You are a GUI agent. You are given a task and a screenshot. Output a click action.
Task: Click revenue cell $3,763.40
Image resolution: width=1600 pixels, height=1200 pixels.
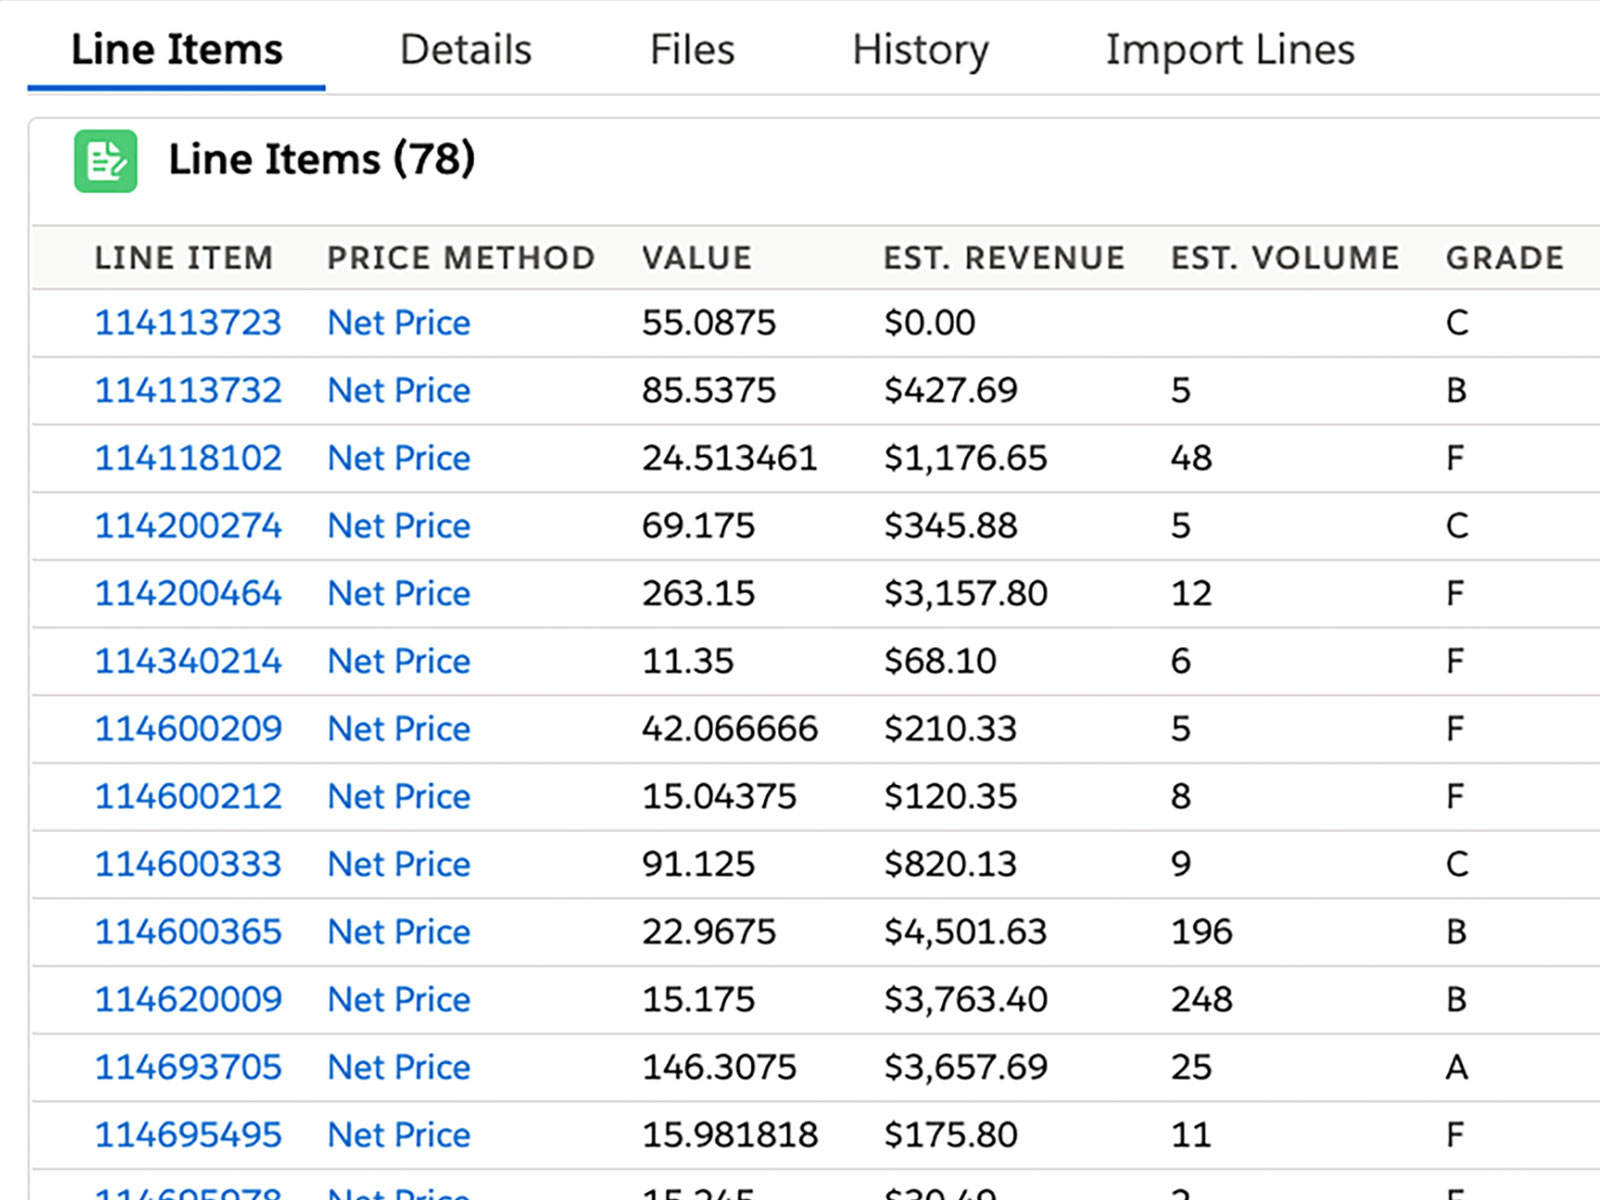966,1000
